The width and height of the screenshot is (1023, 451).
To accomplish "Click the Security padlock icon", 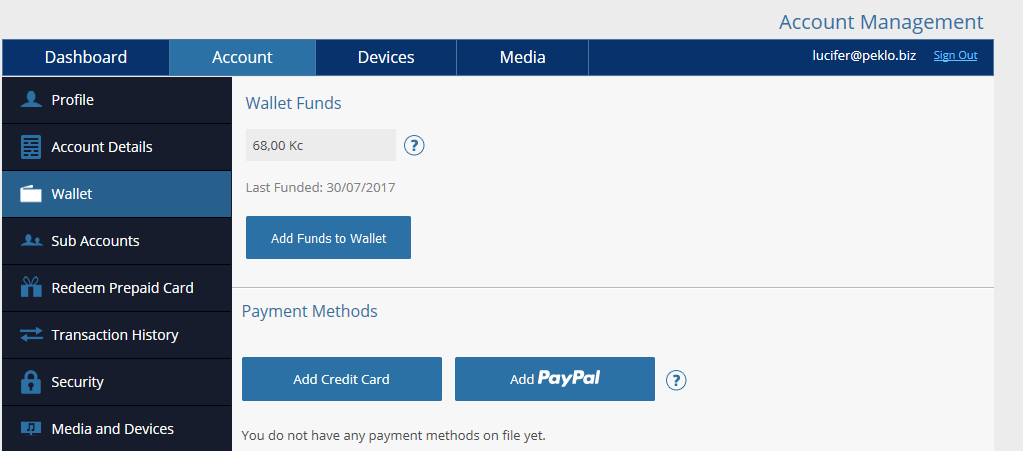I will click(x=31, y=382).
